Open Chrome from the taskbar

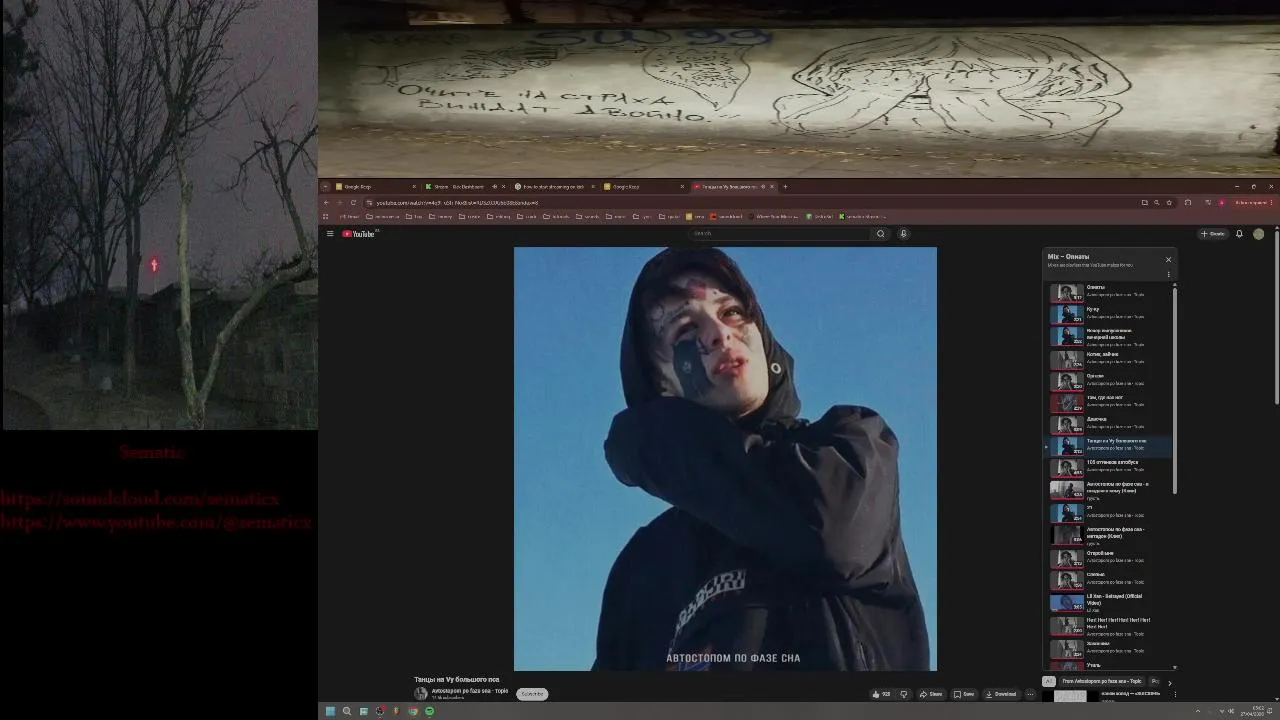(x=413, y=711)
